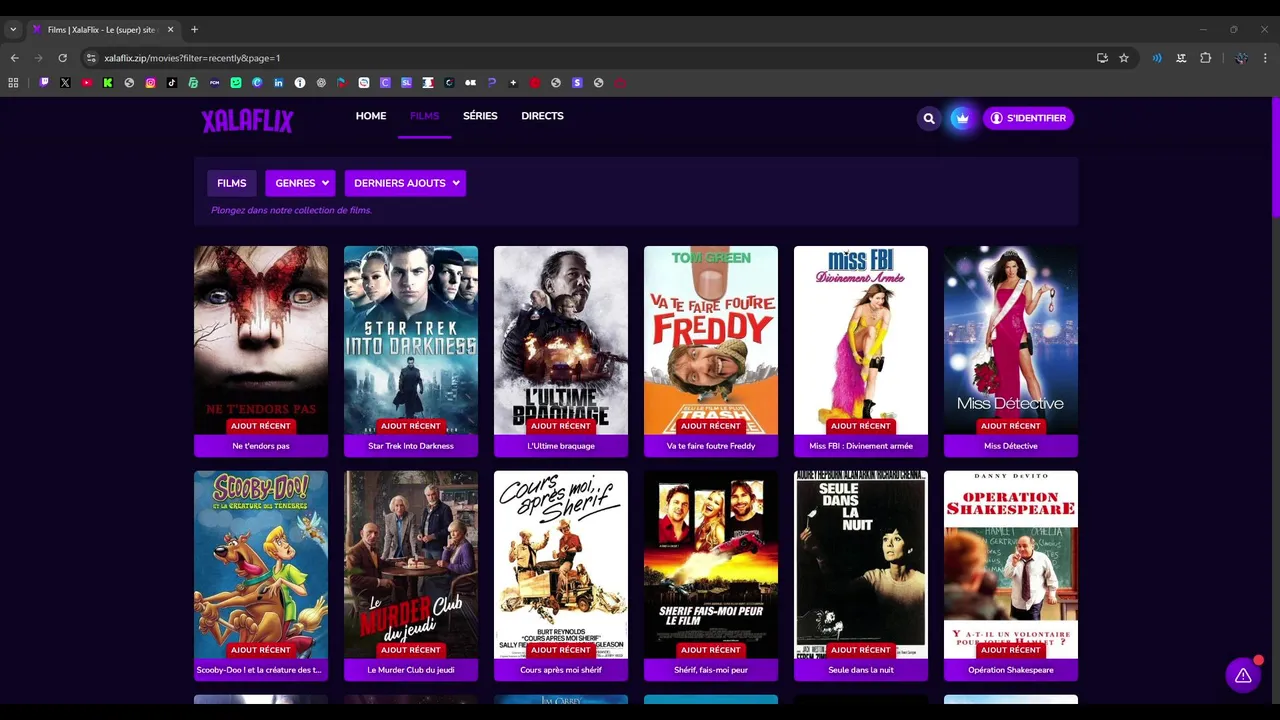This screenshot has height=720, width=1280.
Task: Click the install app icon in address bar
Action: [x=1102, y=58]
